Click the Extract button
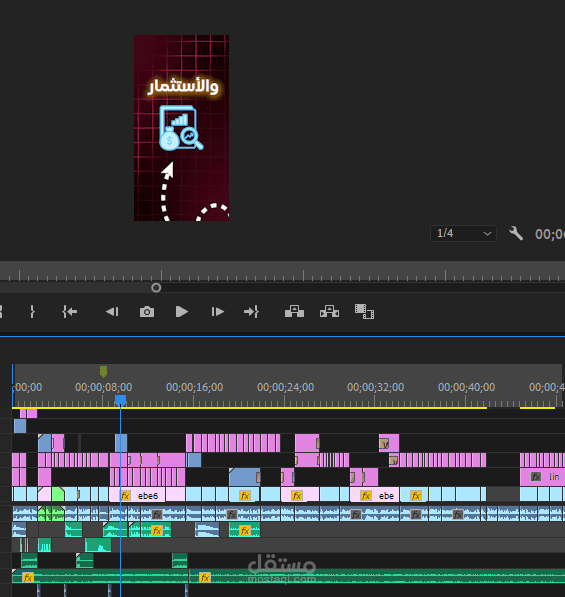The width and height of the screenshot is (565, 597). coord(329,311)
